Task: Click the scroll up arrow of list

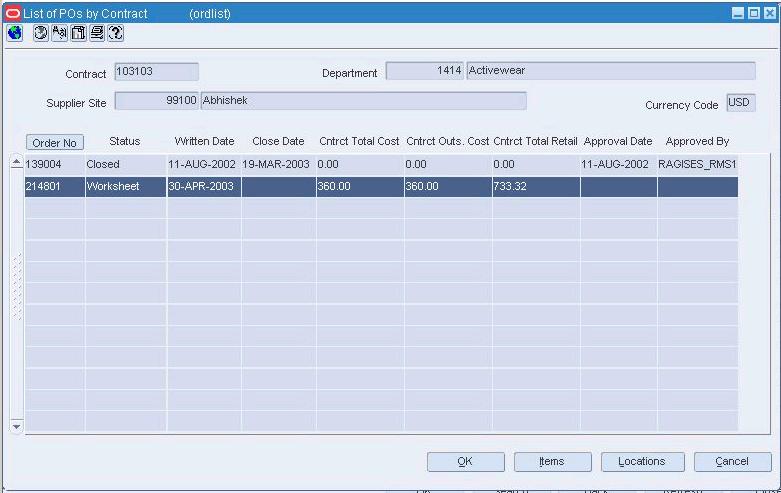Action: click(16, 162)
